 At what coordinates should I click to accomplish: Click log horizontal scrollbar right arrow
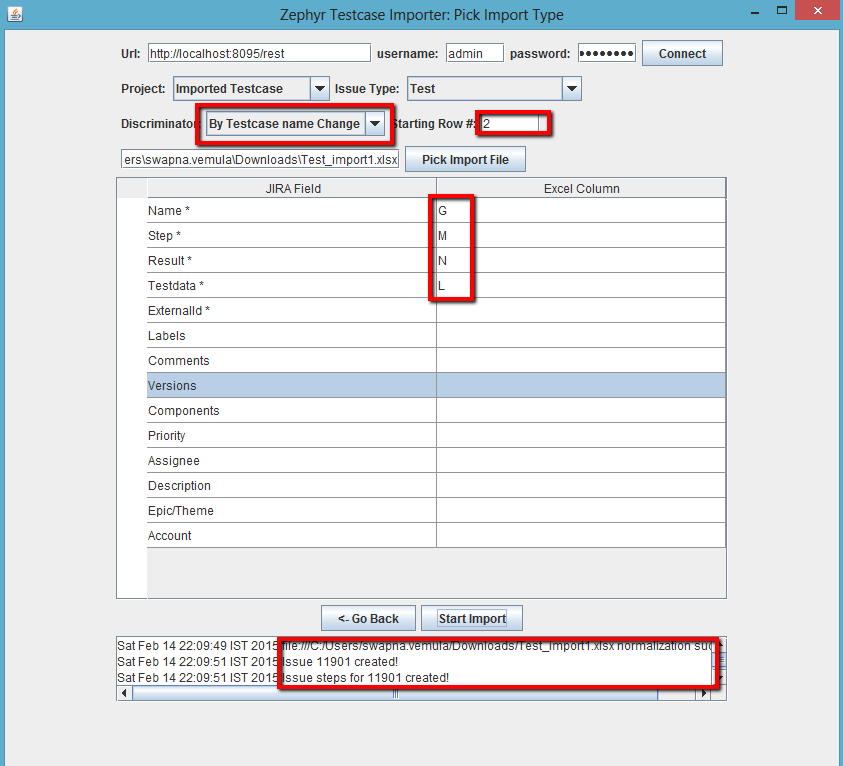tap(703, 693)
